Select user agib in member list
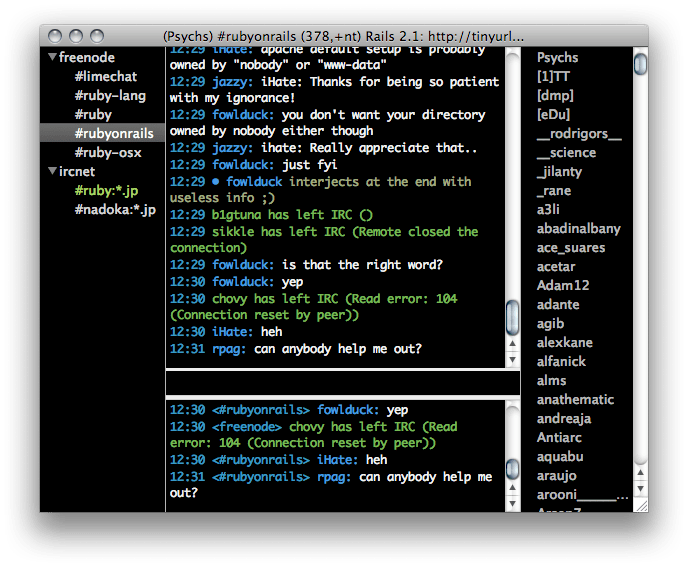This screenshot has width=688, height=567. coord(550,323)
